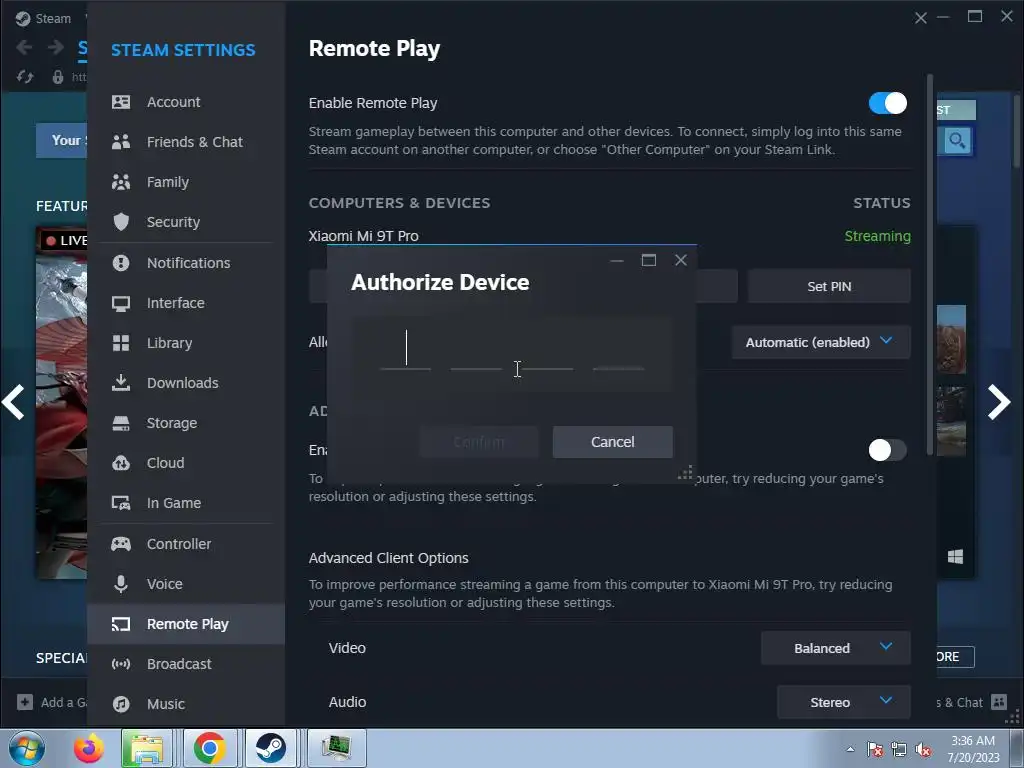1024x768 pixels.
Task: Click the store search magnifier icon
Action: point(957,140)
